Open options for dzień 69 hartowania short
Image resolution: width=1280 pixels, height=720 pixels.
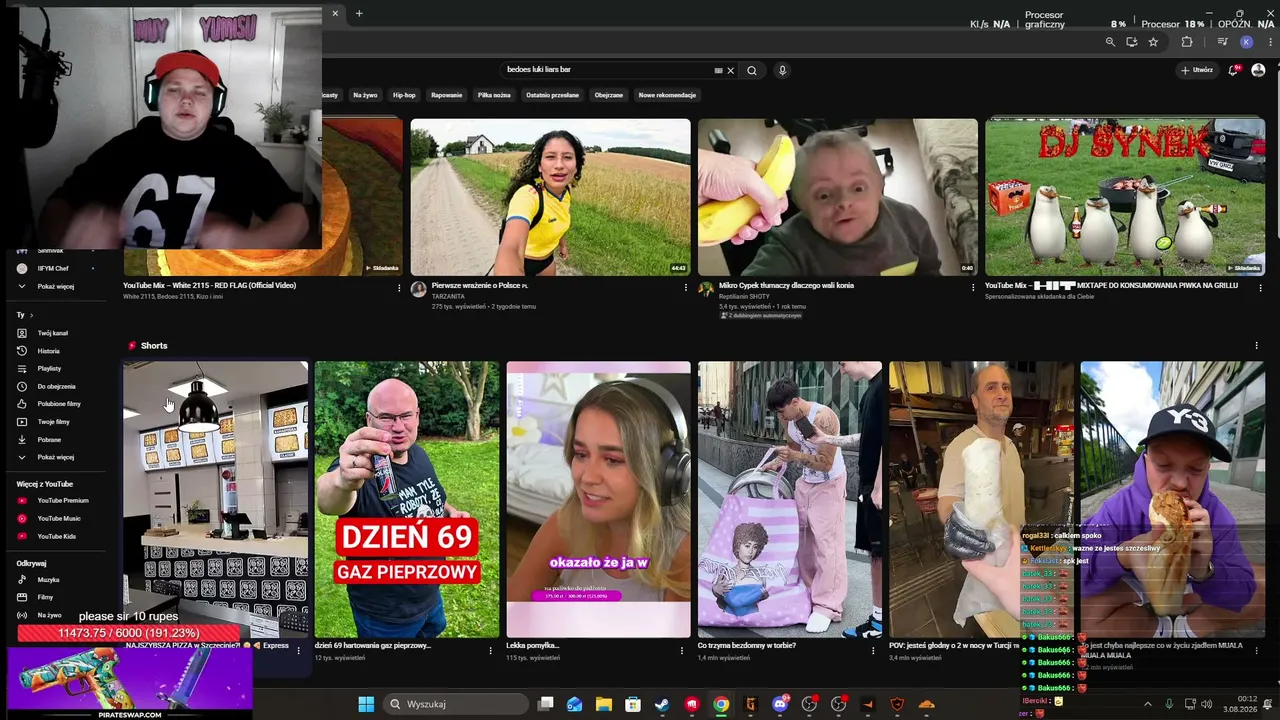pyautogui.click(x=490, y=650)
